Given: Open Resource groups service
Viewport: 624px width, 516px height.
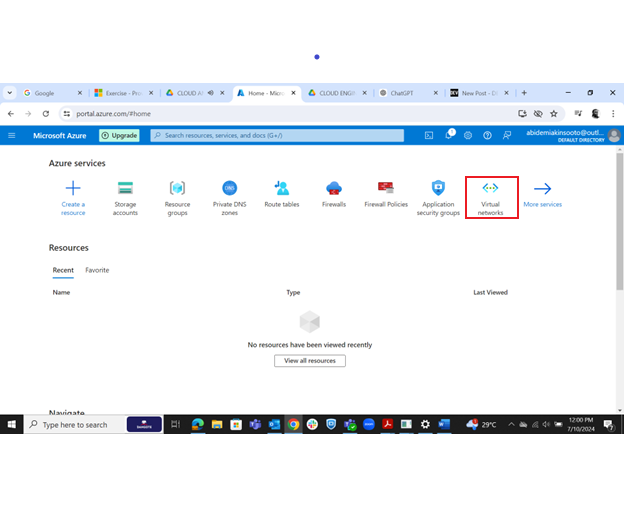Looking at the screenshot, I should click(177, 198).
